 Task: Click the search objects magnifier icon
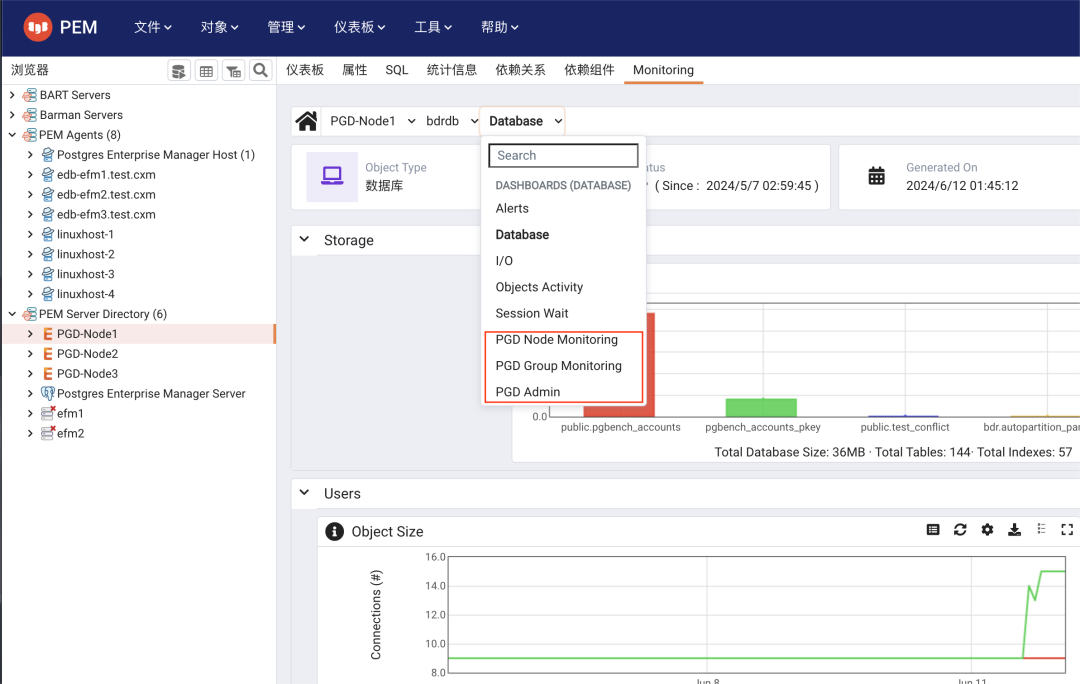pos(260,70)
